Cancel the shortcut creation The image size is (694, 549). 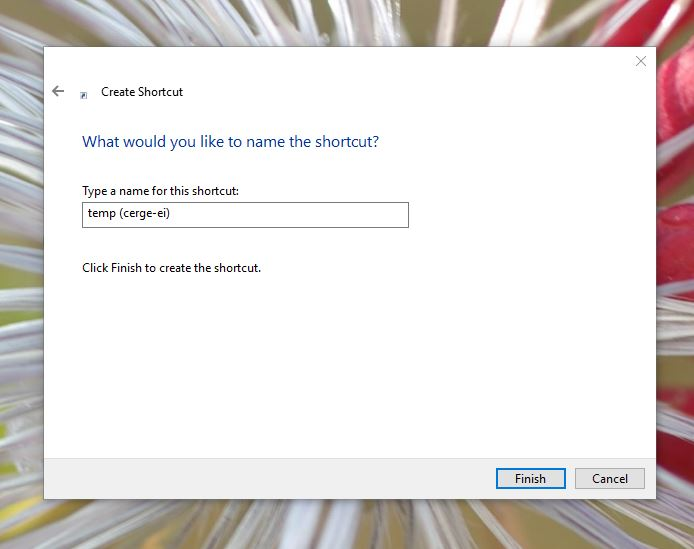609,478
